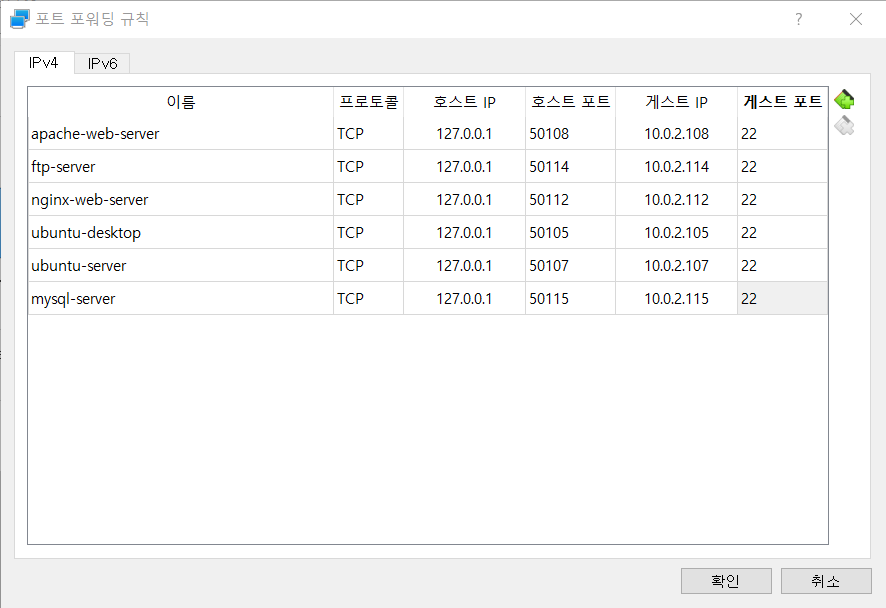
Task: Click host port 50108 cell
Action: coord(570,133)
